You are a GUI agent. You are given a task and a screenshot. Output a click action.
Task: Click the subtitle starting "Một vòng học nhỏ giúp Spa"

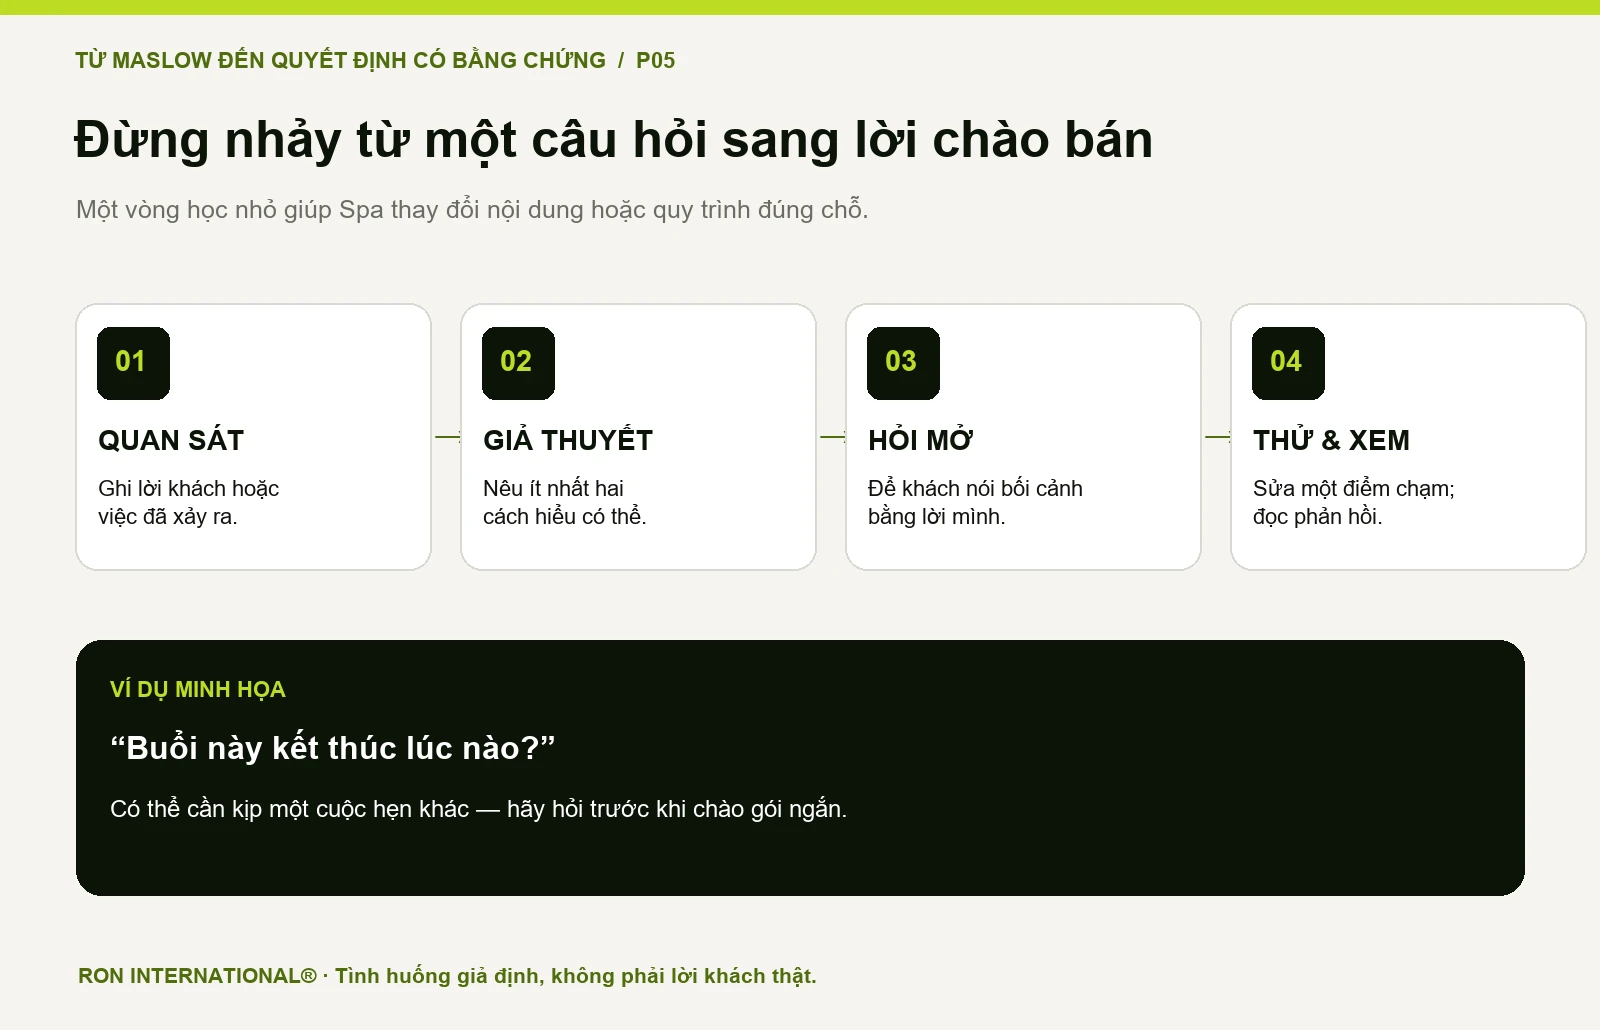point(472,210)
